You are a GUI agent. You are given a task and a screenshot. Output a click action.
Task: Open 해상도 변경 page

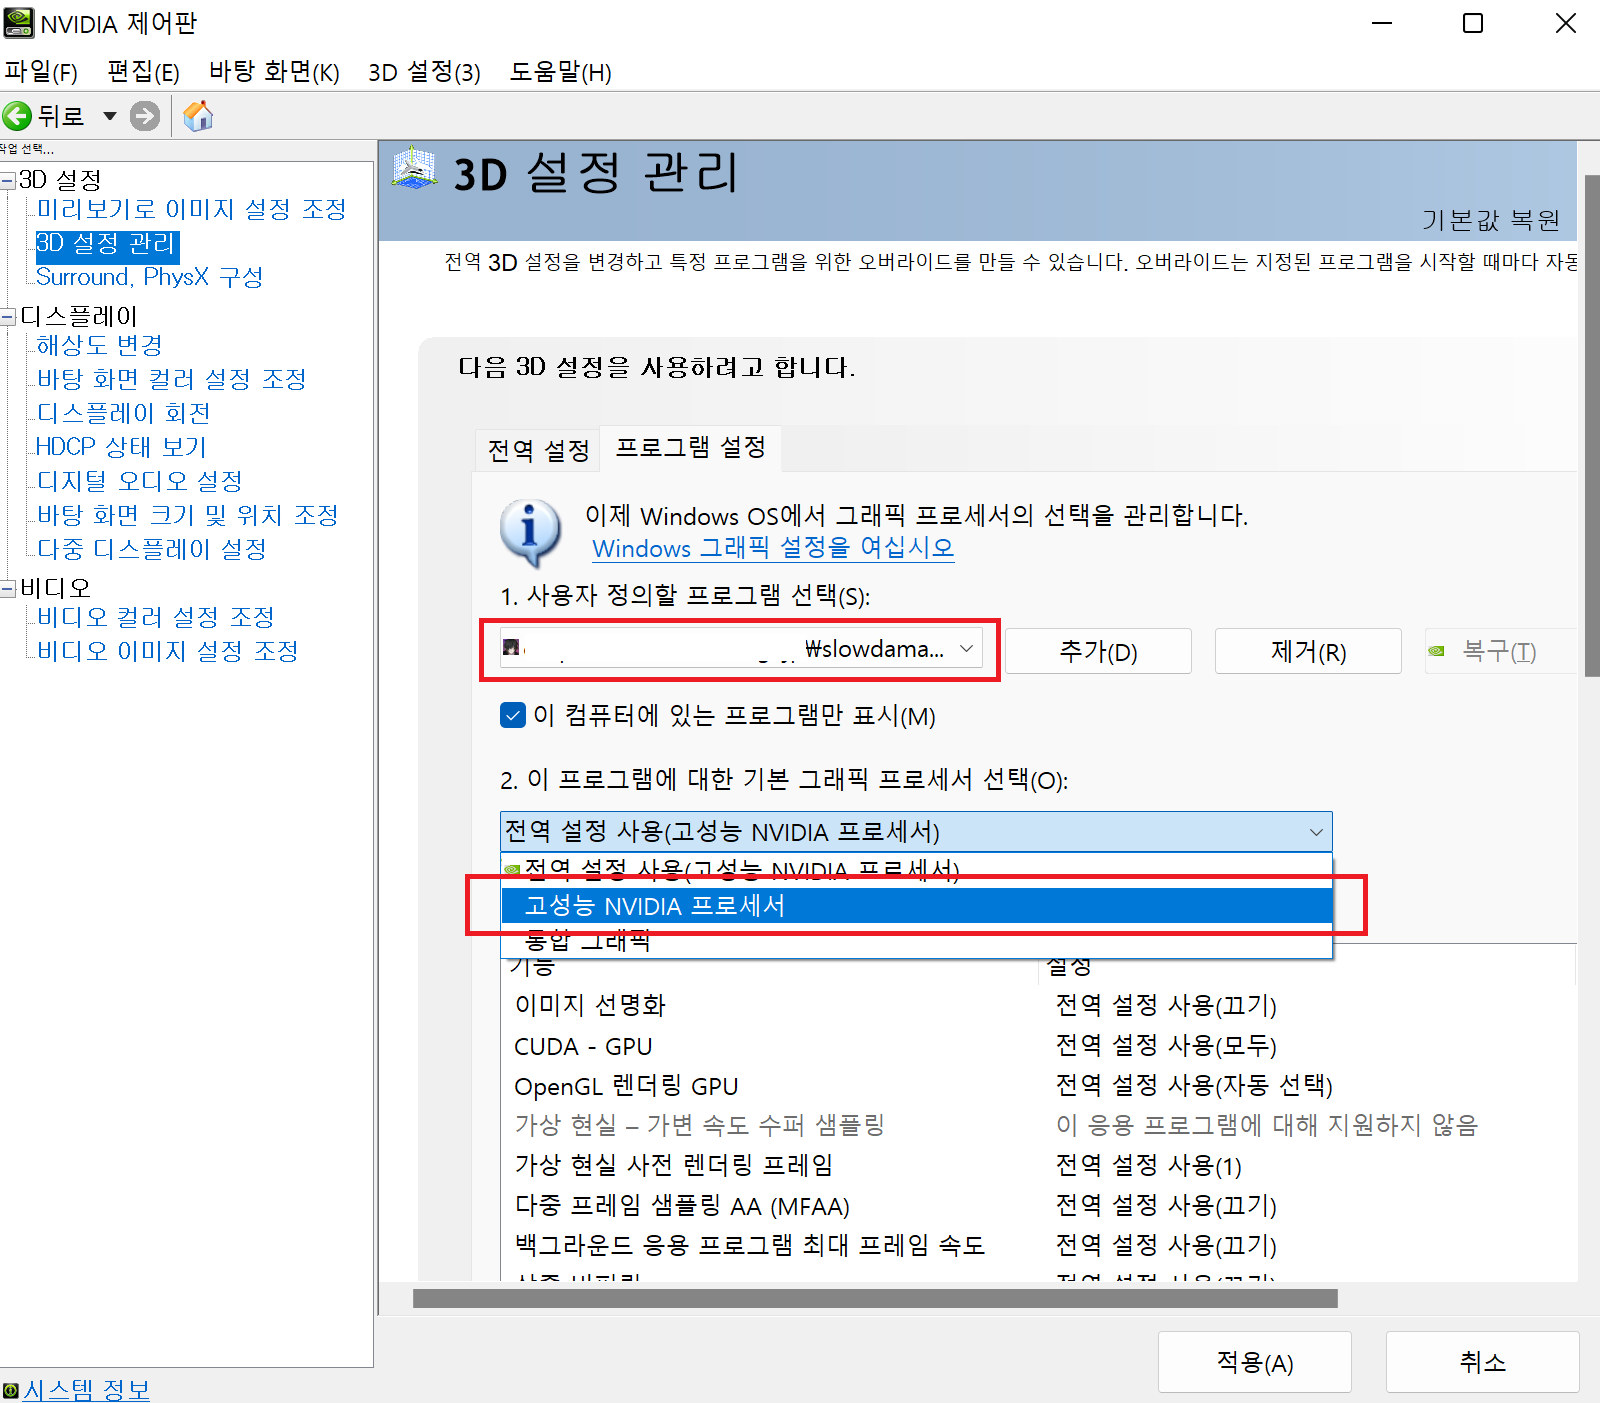coord(99,345)
